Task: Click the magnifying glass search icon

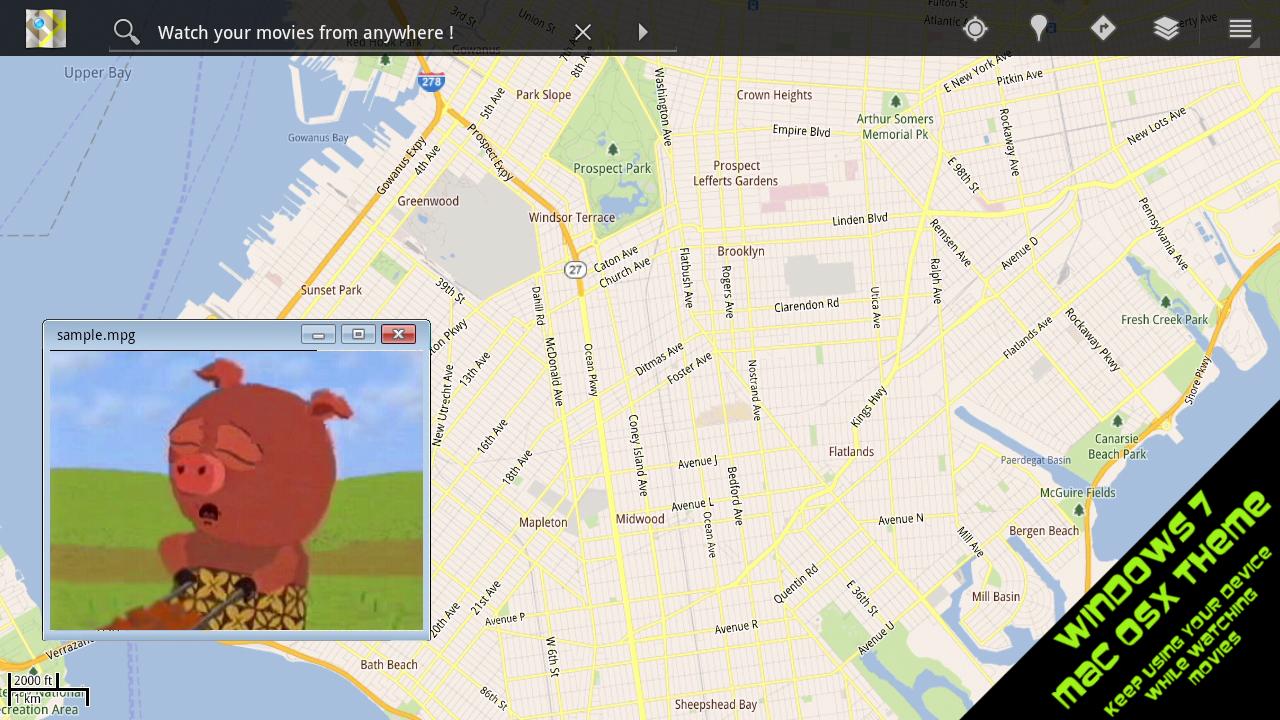Action: coord(126,32)
